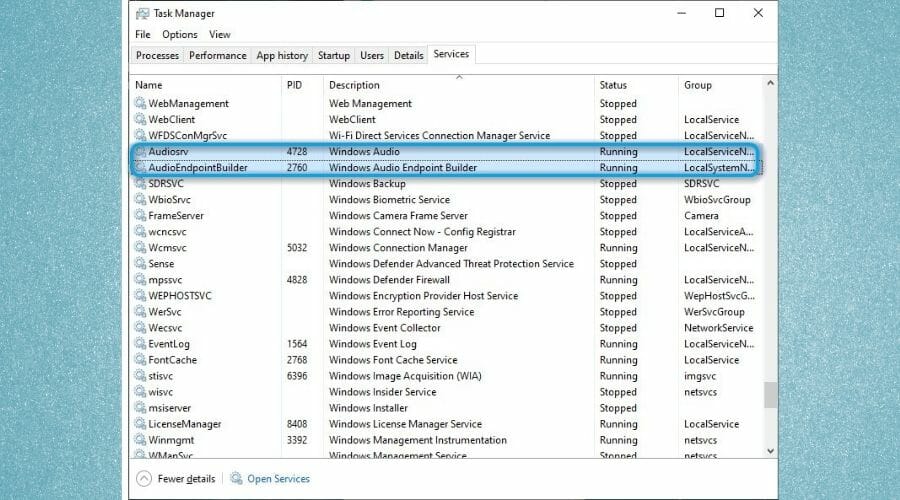Click PID 5032 cell
This screenshot has height=500, width=900.
pyautogui.click(x=297, y=248)
